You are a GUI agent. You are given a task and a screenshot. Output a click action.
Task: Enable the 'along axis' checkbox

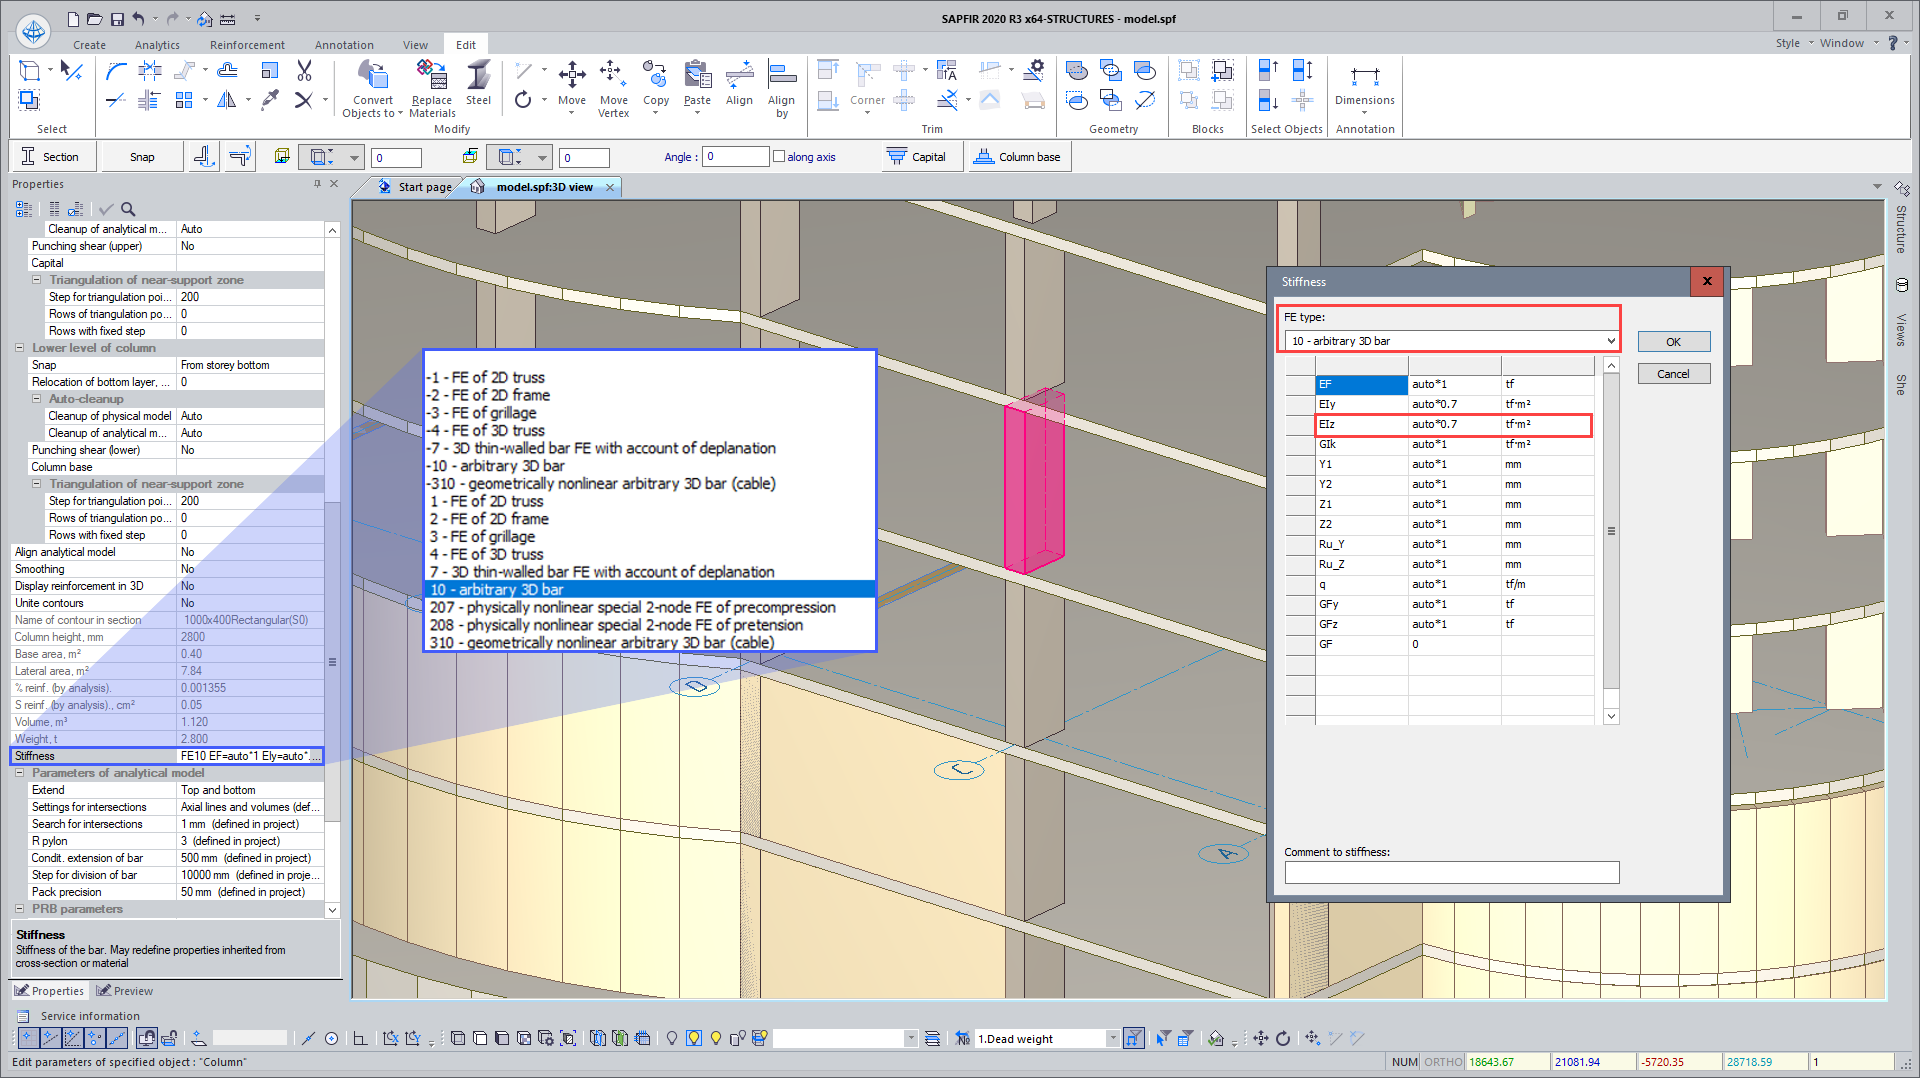pyautogui.click(x=779, y=157)
